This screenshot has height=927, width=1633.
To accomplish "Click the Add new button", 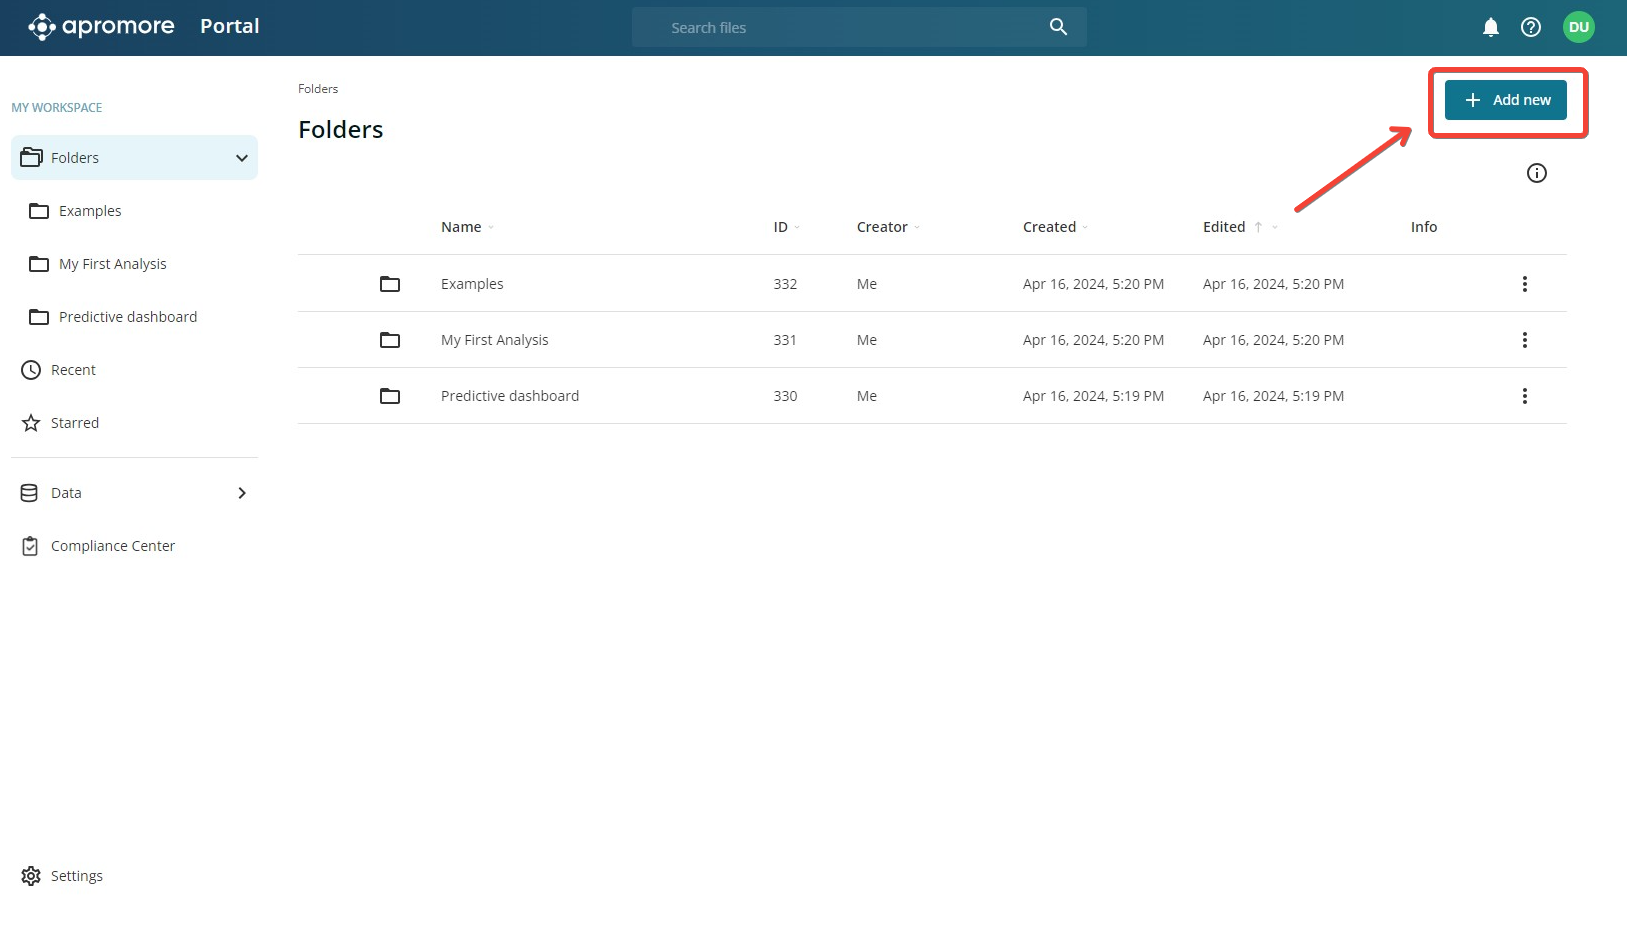I will [1505, 100].
